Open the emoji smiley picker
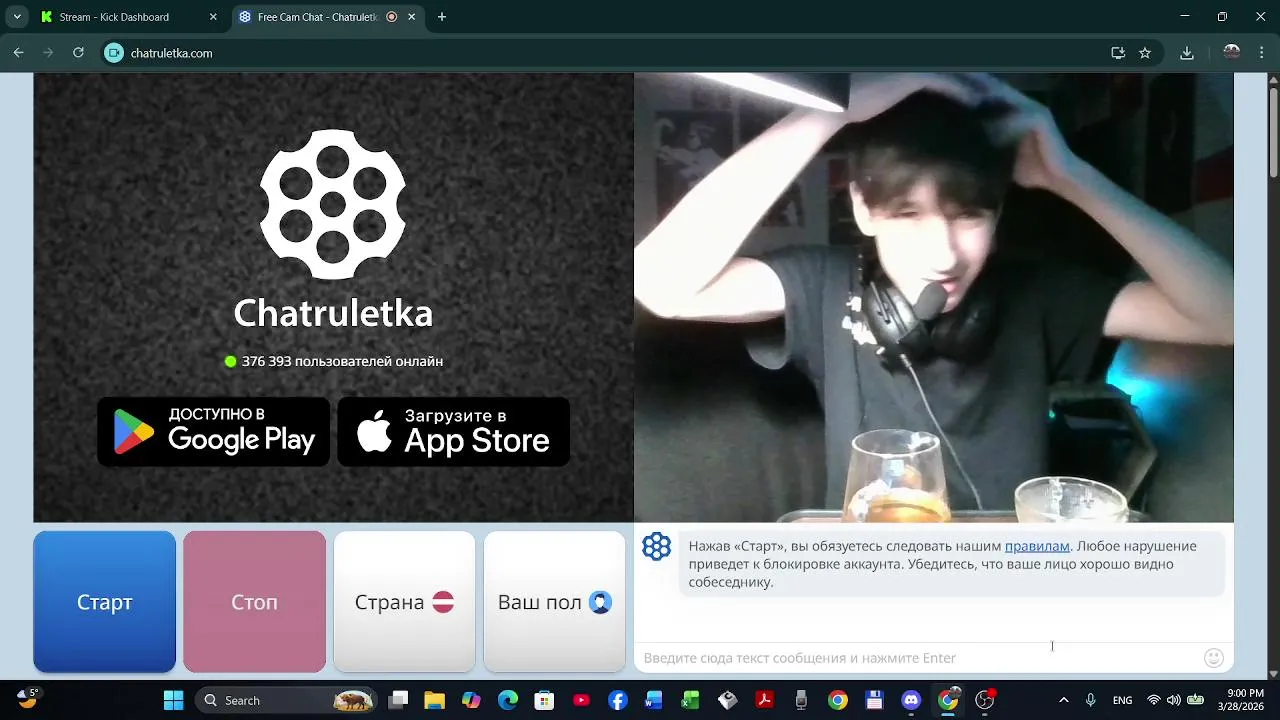Screen dimensions: 1280x720 click(1214, 658)
